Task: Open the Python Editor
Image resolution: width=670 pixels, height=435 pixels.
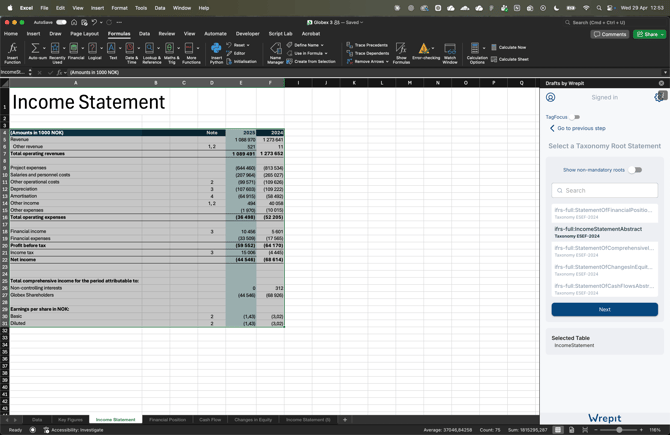Action: coord(236,53)
